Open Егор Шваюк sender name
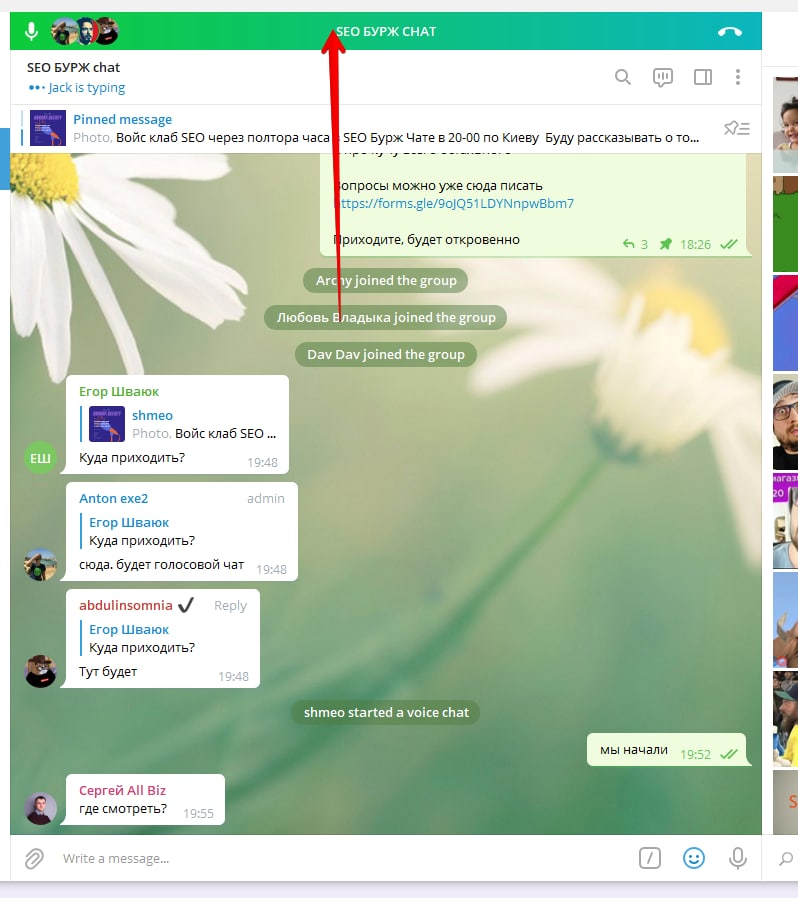Screen dimensions: 798x898 pos(119,392)
